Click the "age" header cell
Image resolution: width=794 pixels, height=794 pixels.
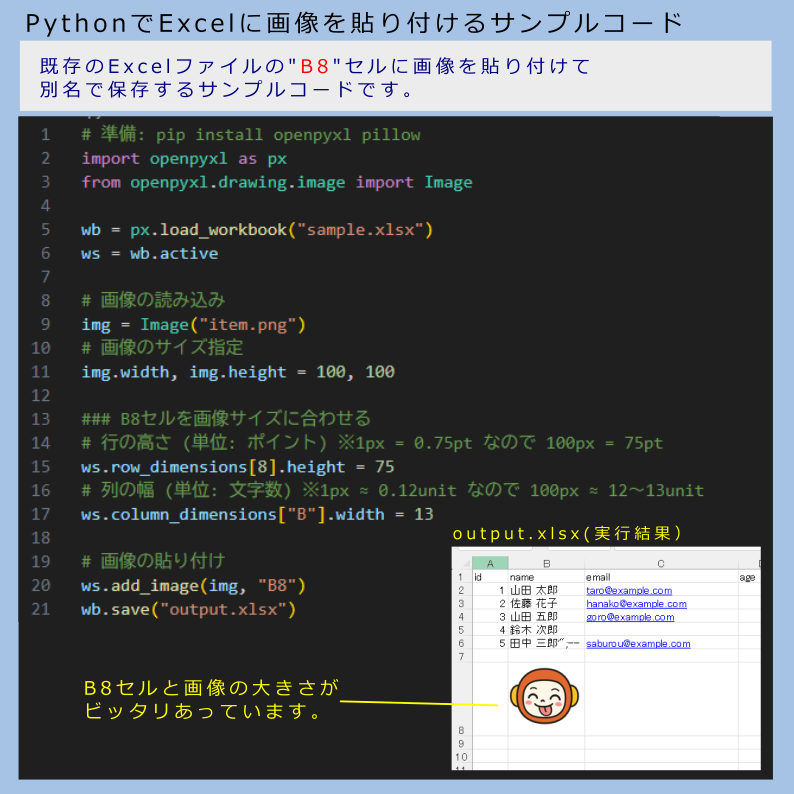748,577
